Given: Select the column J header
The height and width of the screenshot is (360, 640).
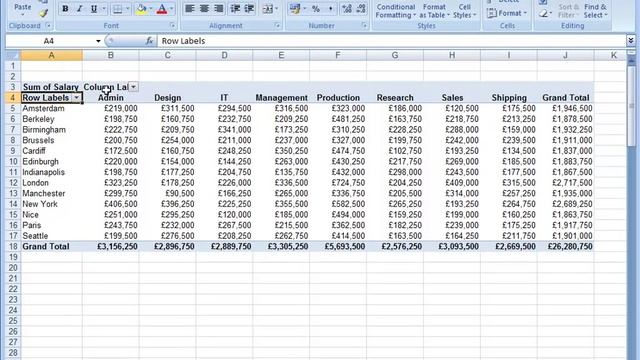Looking at the screenshot, I should 565,55.
